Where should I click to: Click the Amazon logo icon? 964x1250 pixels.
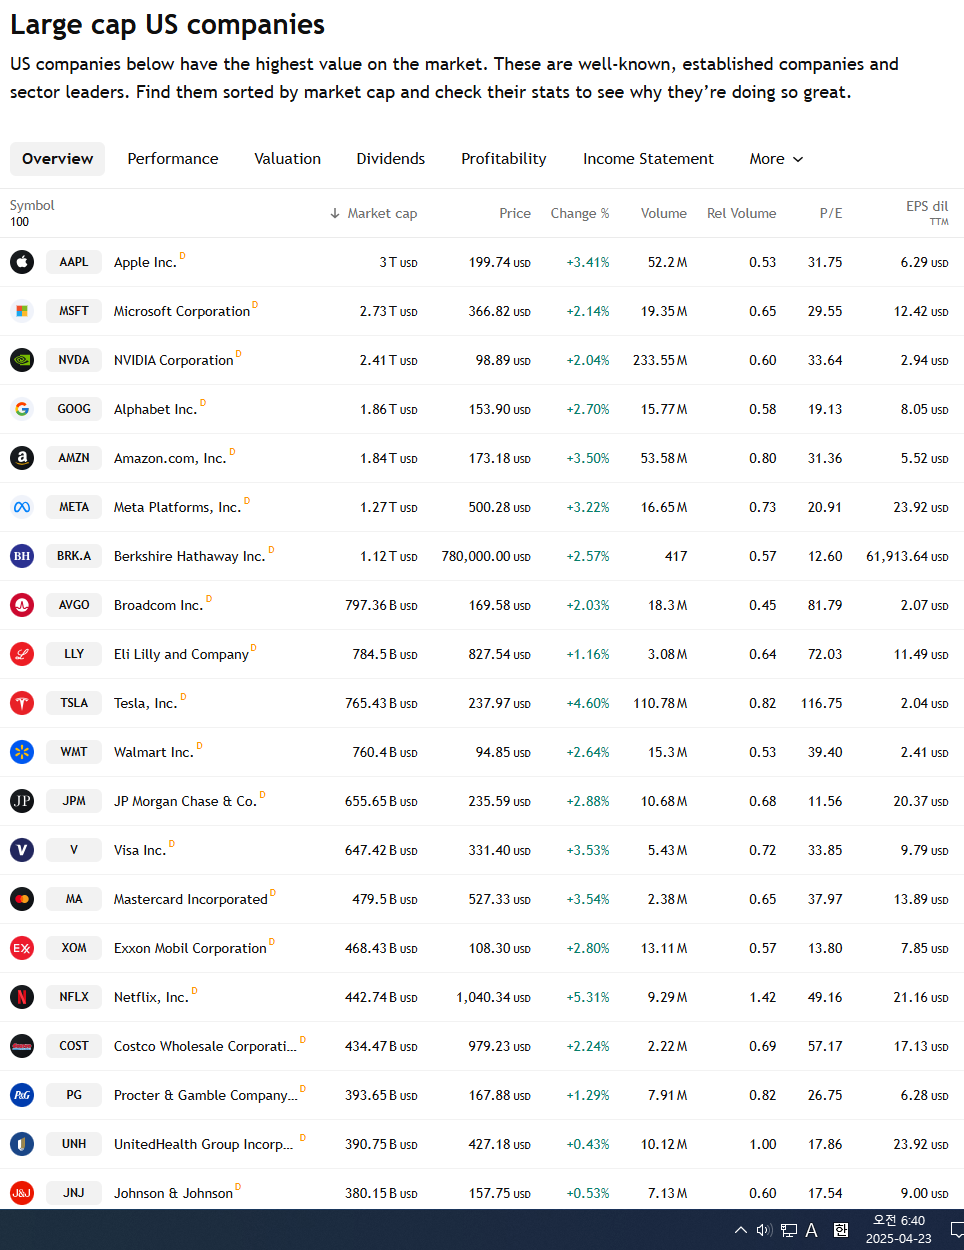click(x=22, y=458)
